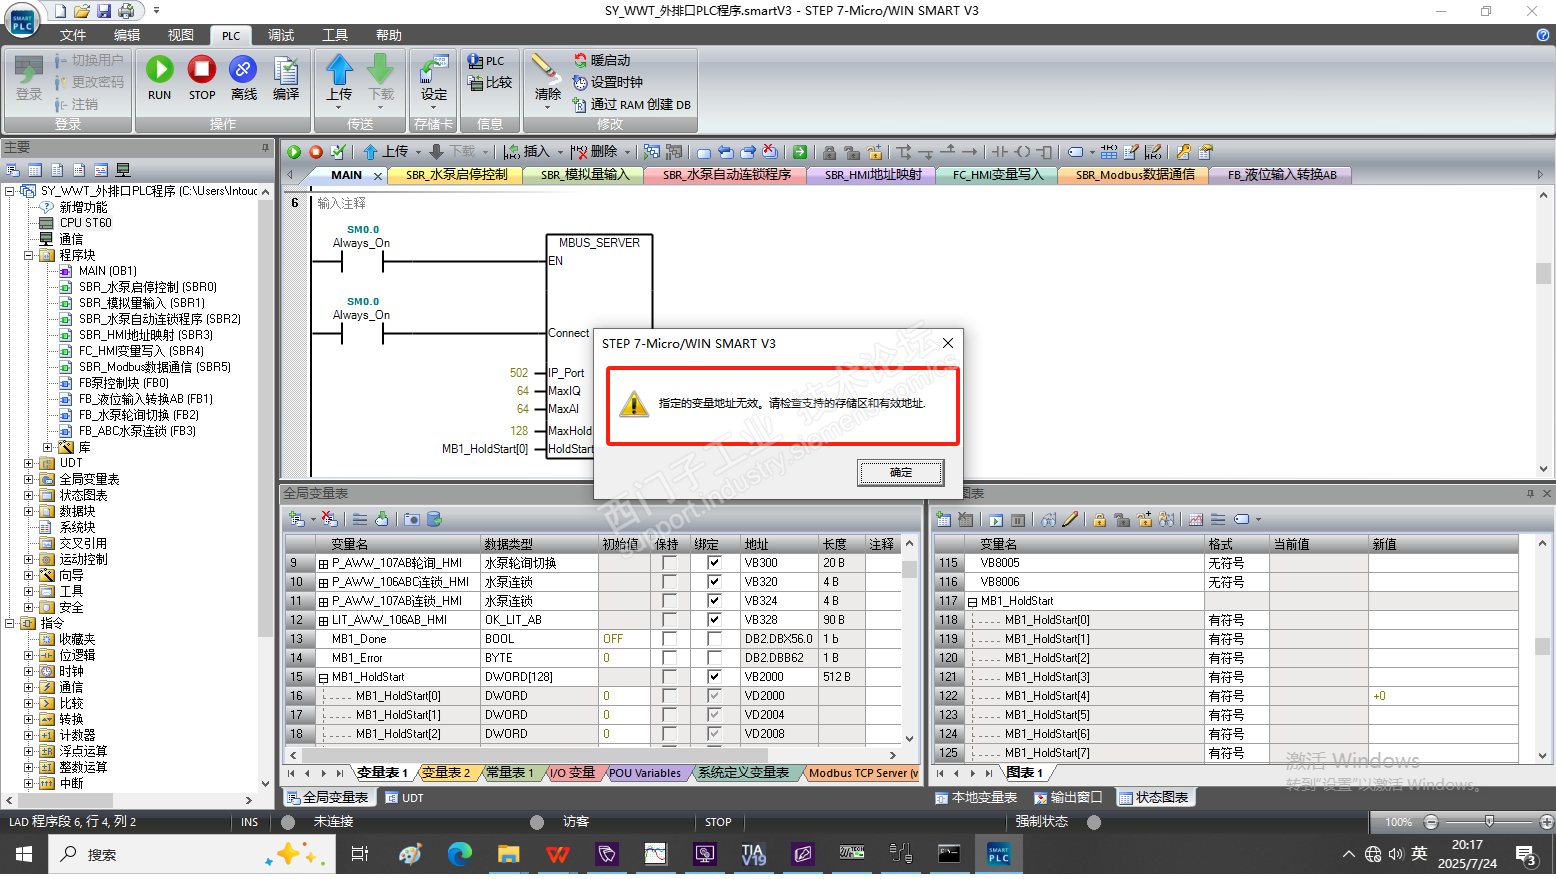Click the red stop icon in editor toolbar
The width and height of the screenshot is (1556, 879).
coord(316,152)
